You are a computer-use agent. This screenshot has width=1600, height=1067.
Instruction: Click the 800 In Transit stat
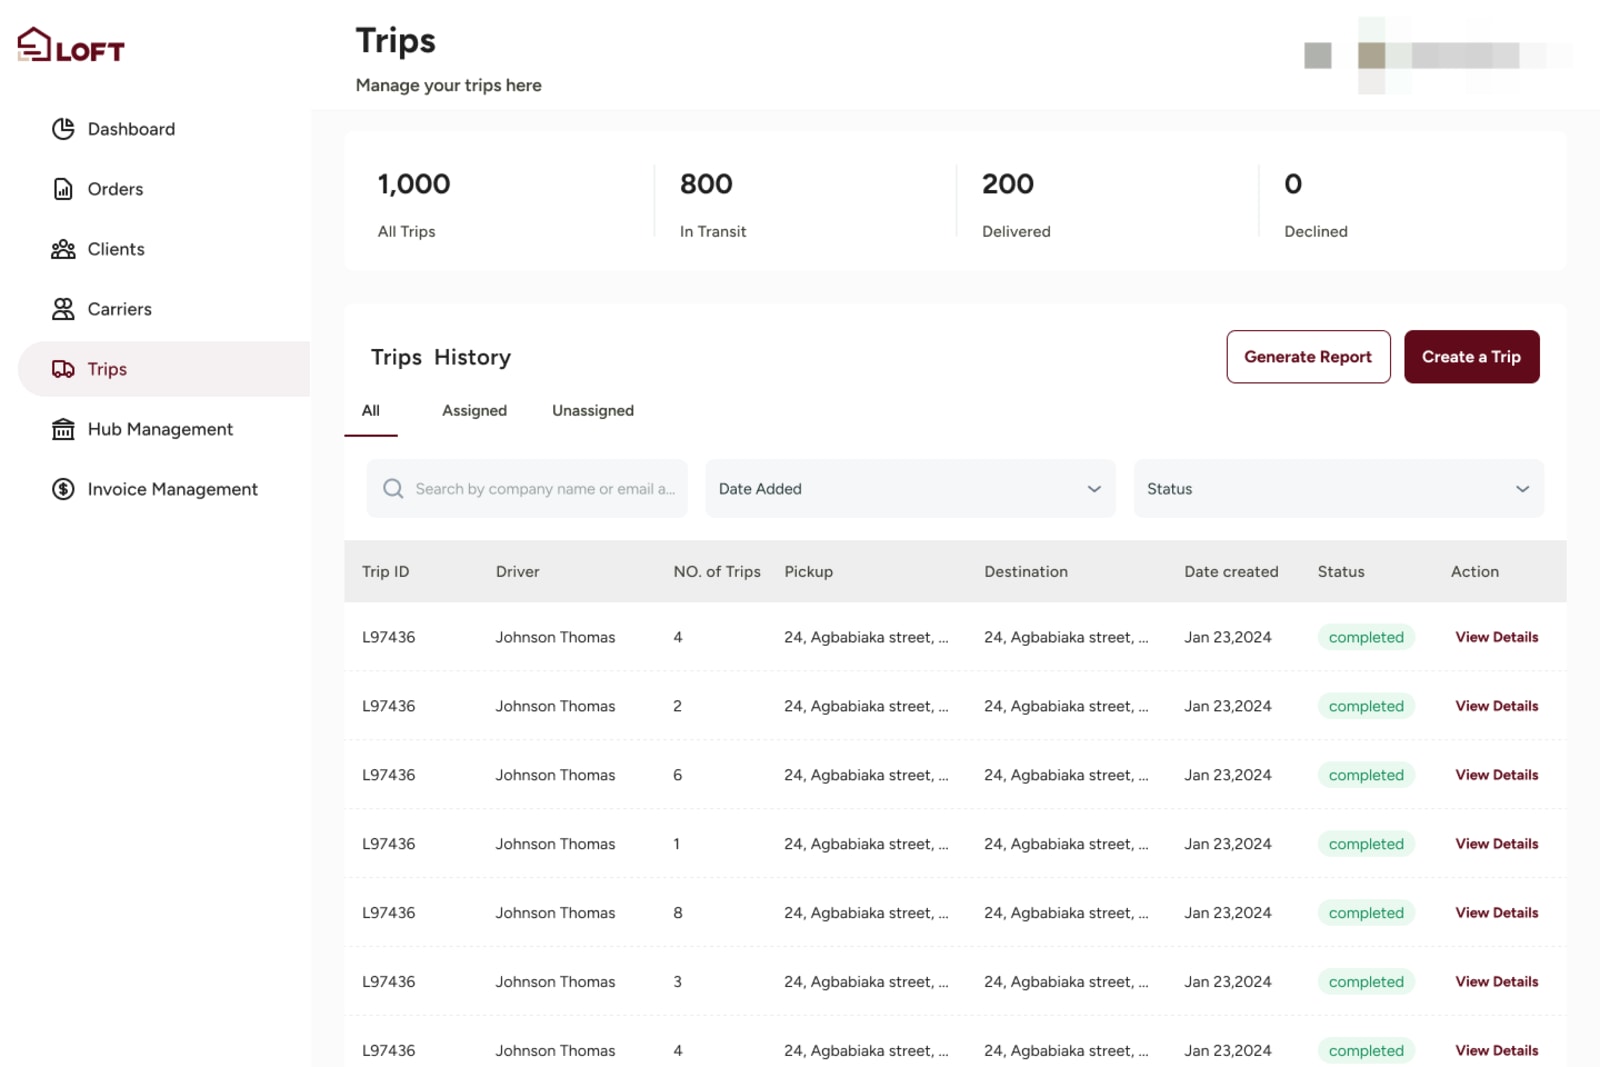coord(713,204)
